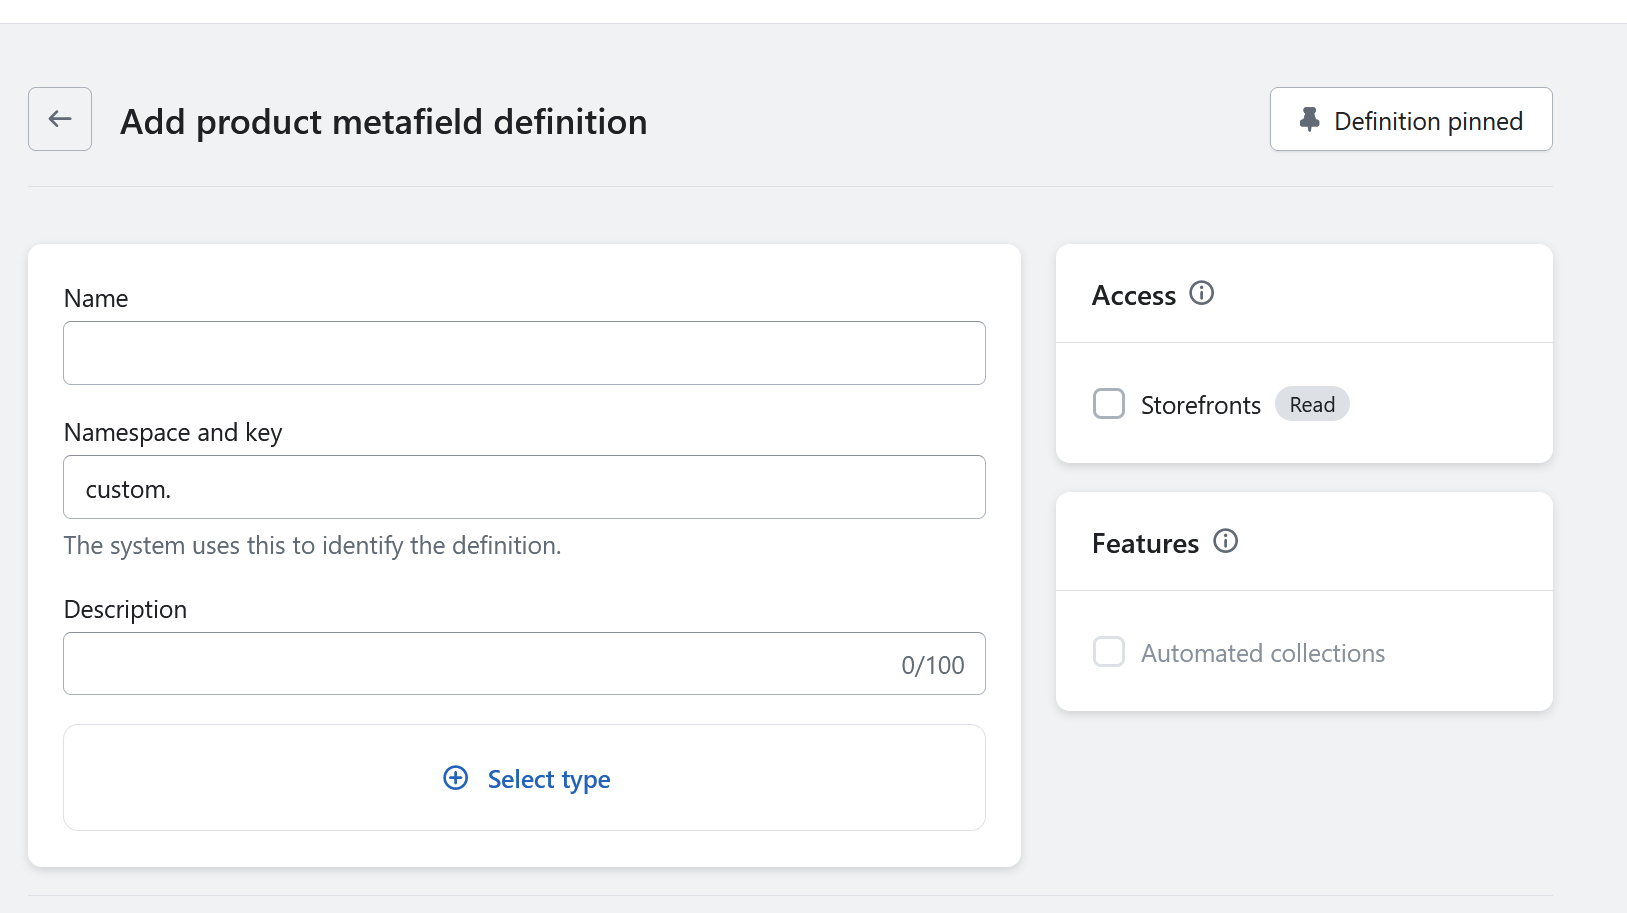Enable the Storefronts access checkbox
Screen dimensions: 1627x913
[1109, 404]
